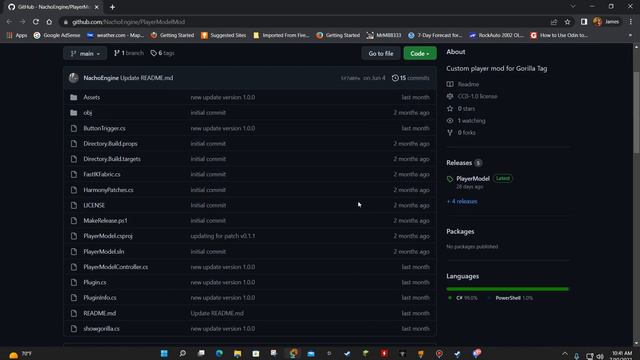Open taskbar Search magnifier
The height and width of the screenshot is (360, 640).
[182, 353]
